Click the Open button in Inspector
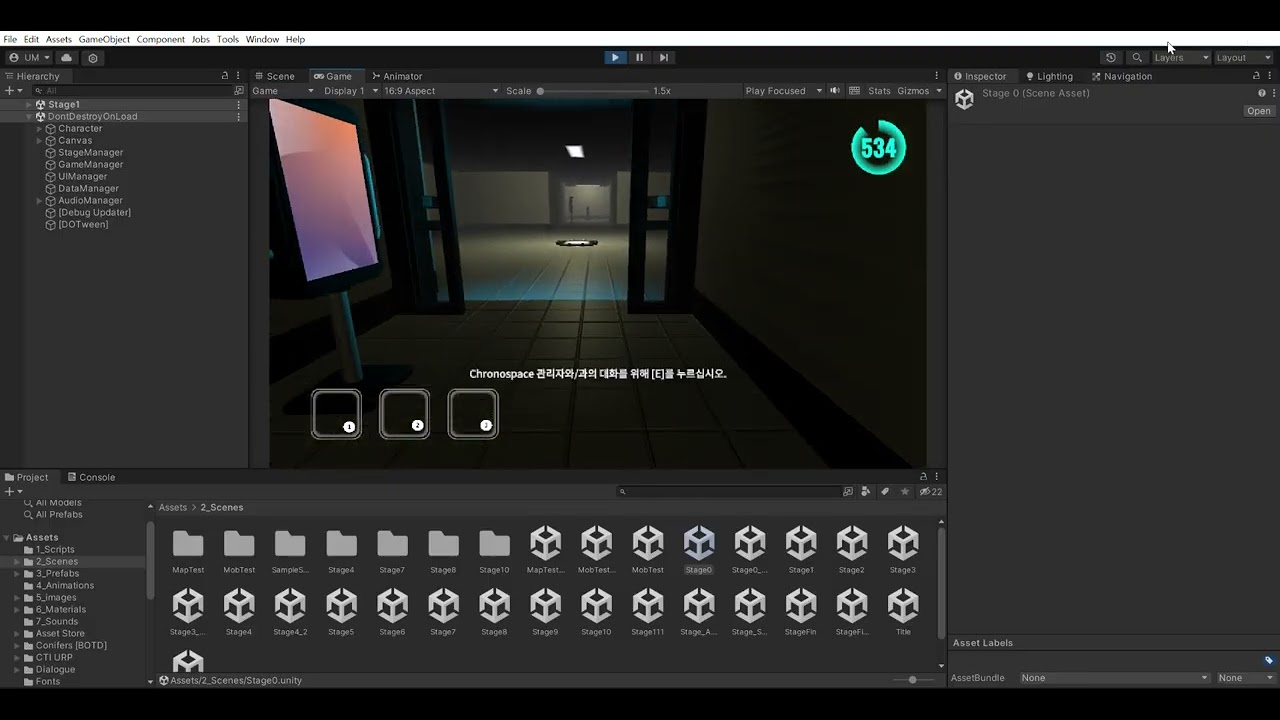Image resolution: width=1280 pixels, height=720 pixels. (1258, 111)
